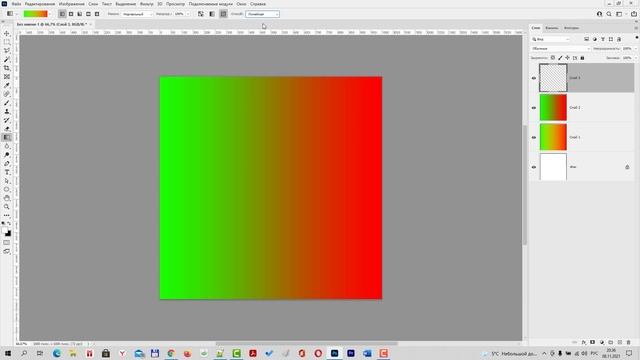This screenshot has width=640, height=360.
Task: Open the layer blend mode dropdown
Action: pyautogui.click(x=561, y=49)
